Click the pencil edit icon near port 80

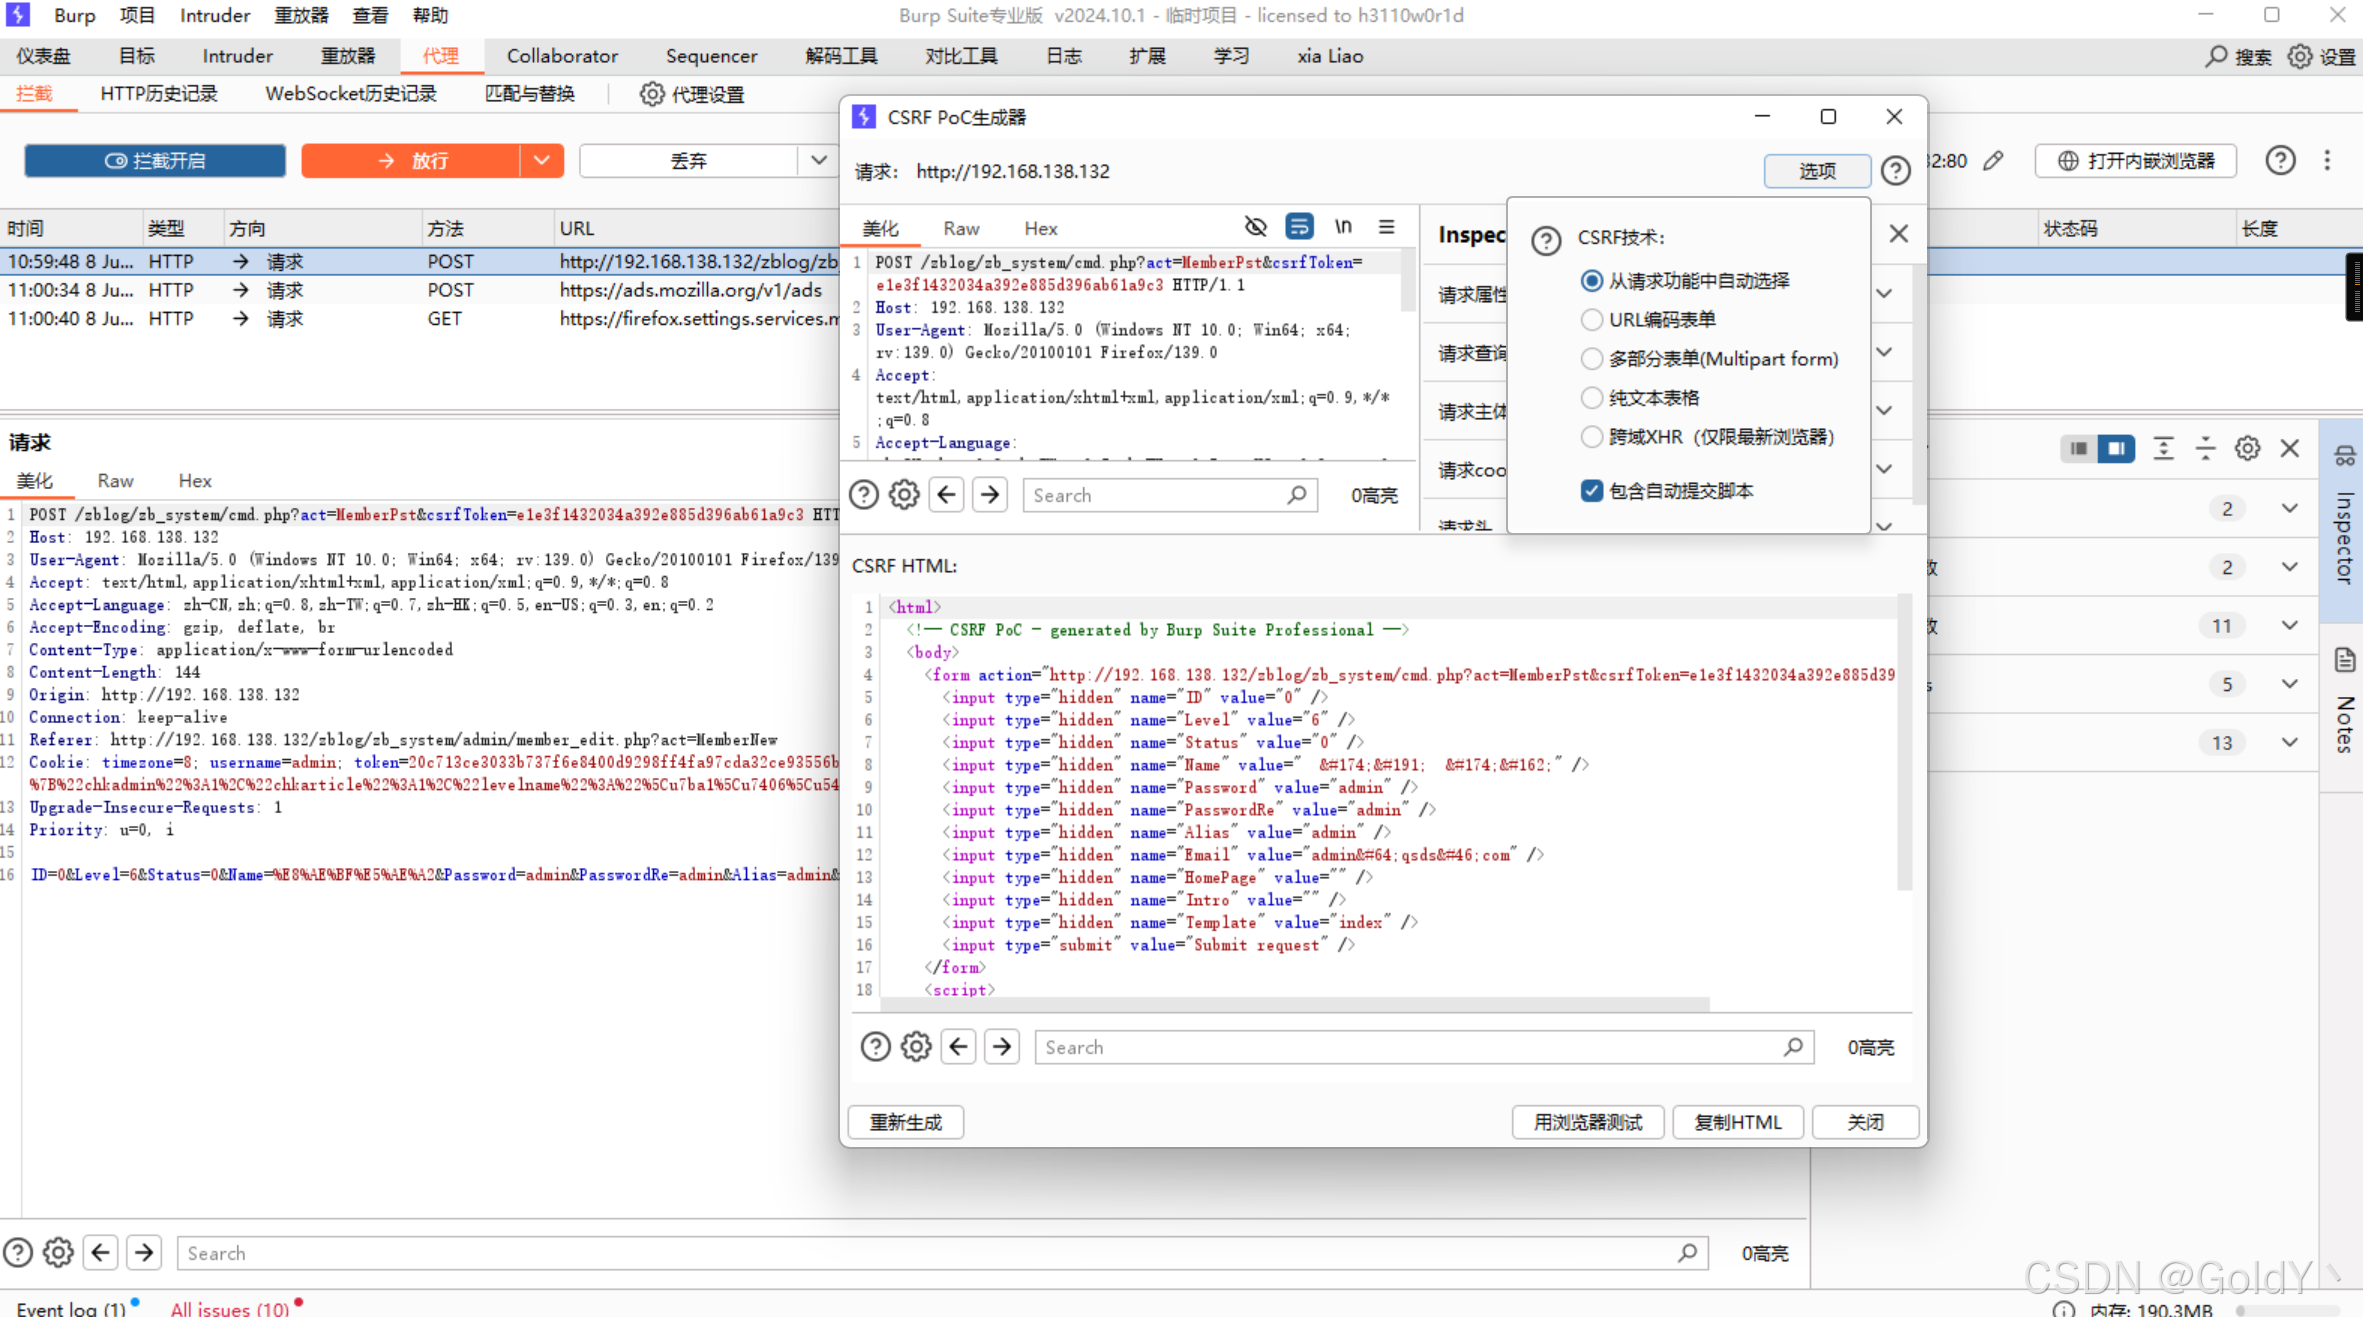pyautogui.click(x=1994, y=160)
